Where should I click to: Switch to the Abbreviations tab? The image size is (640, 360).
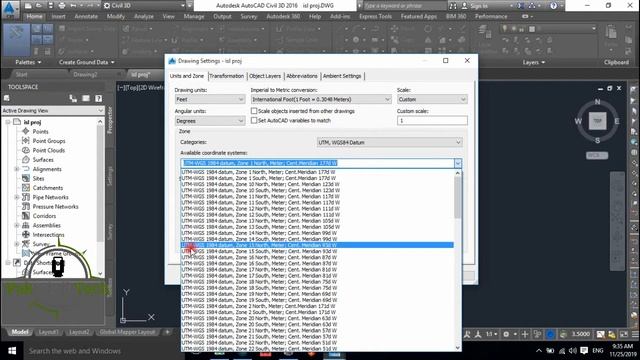302,76
